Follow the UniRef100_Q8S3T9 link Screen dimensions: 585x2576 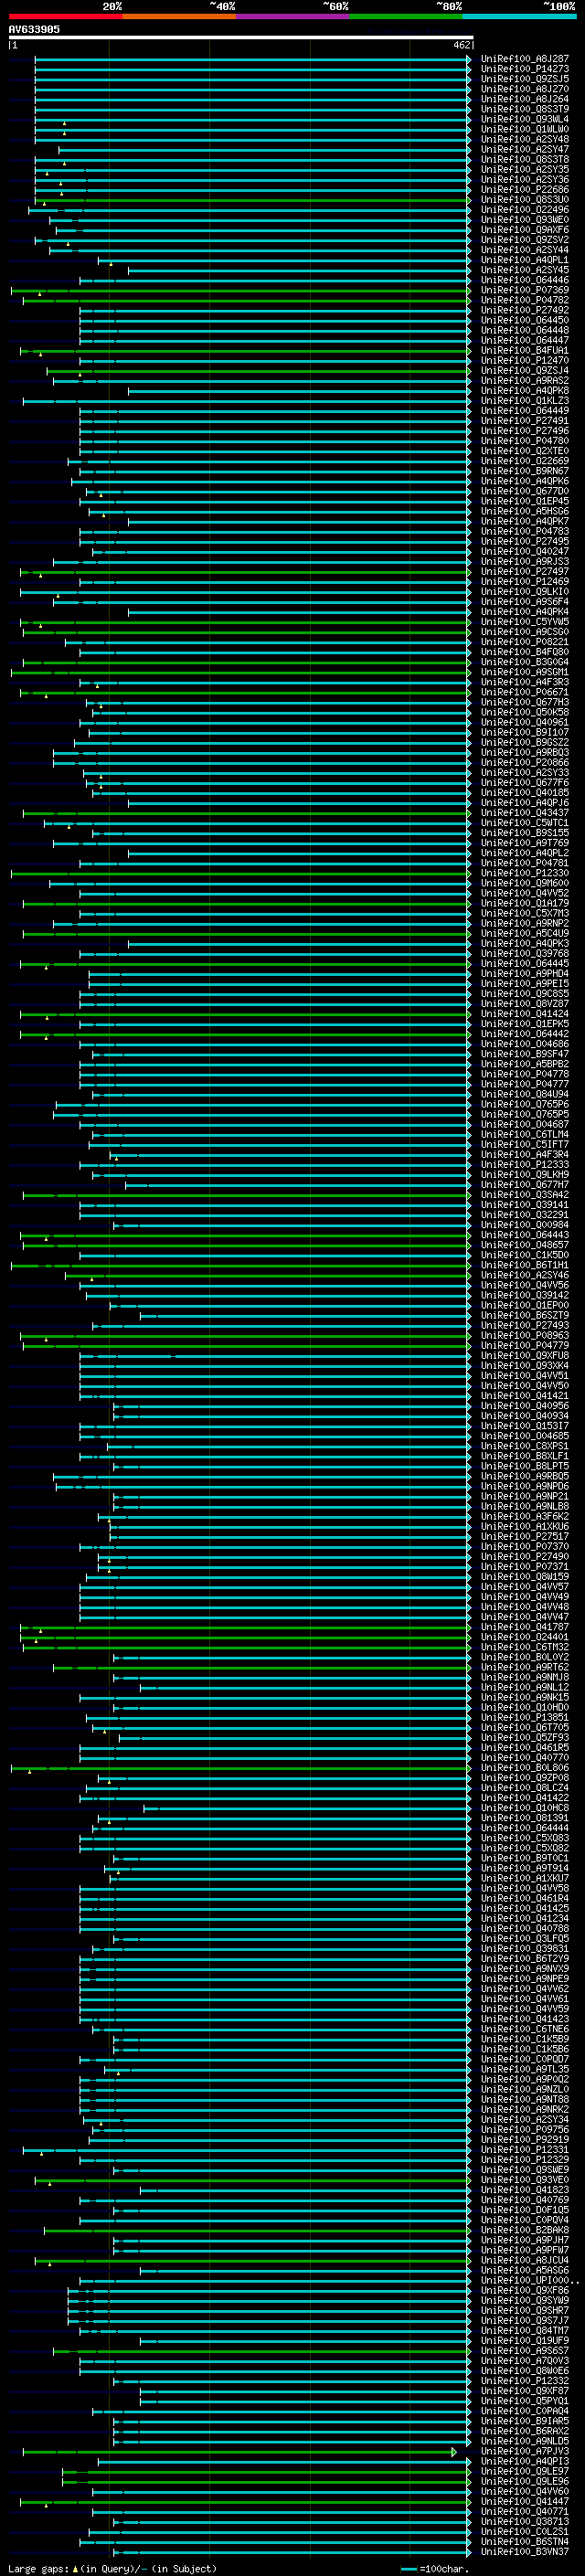524,109
